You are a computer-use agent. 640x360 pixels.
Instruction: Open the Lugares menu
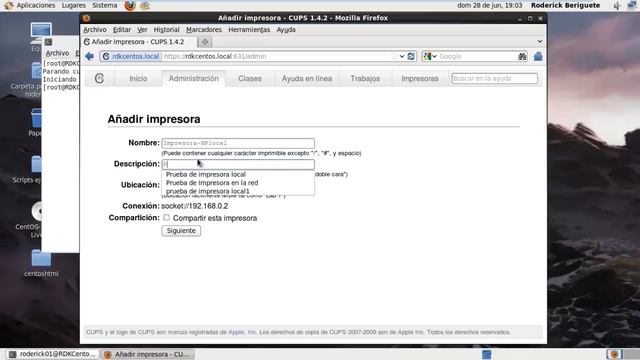tap(73, 5)
